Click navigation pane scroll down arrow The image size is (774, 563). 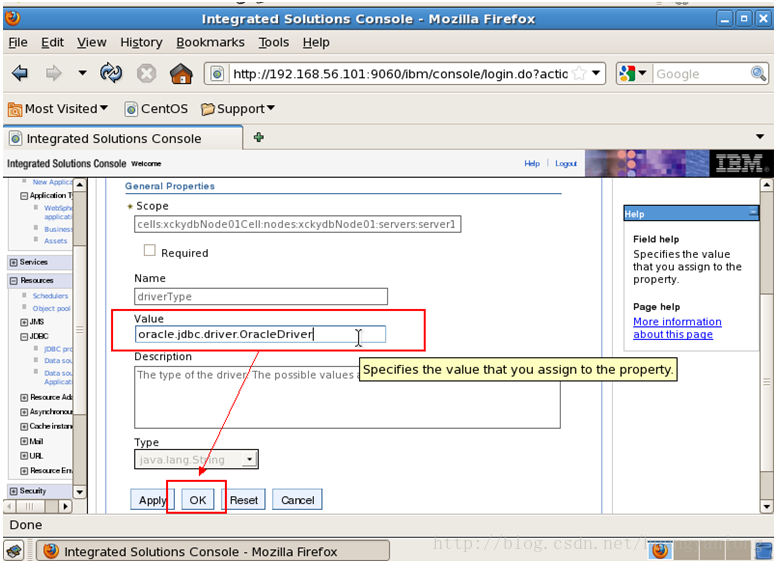[x=79, y=492]
